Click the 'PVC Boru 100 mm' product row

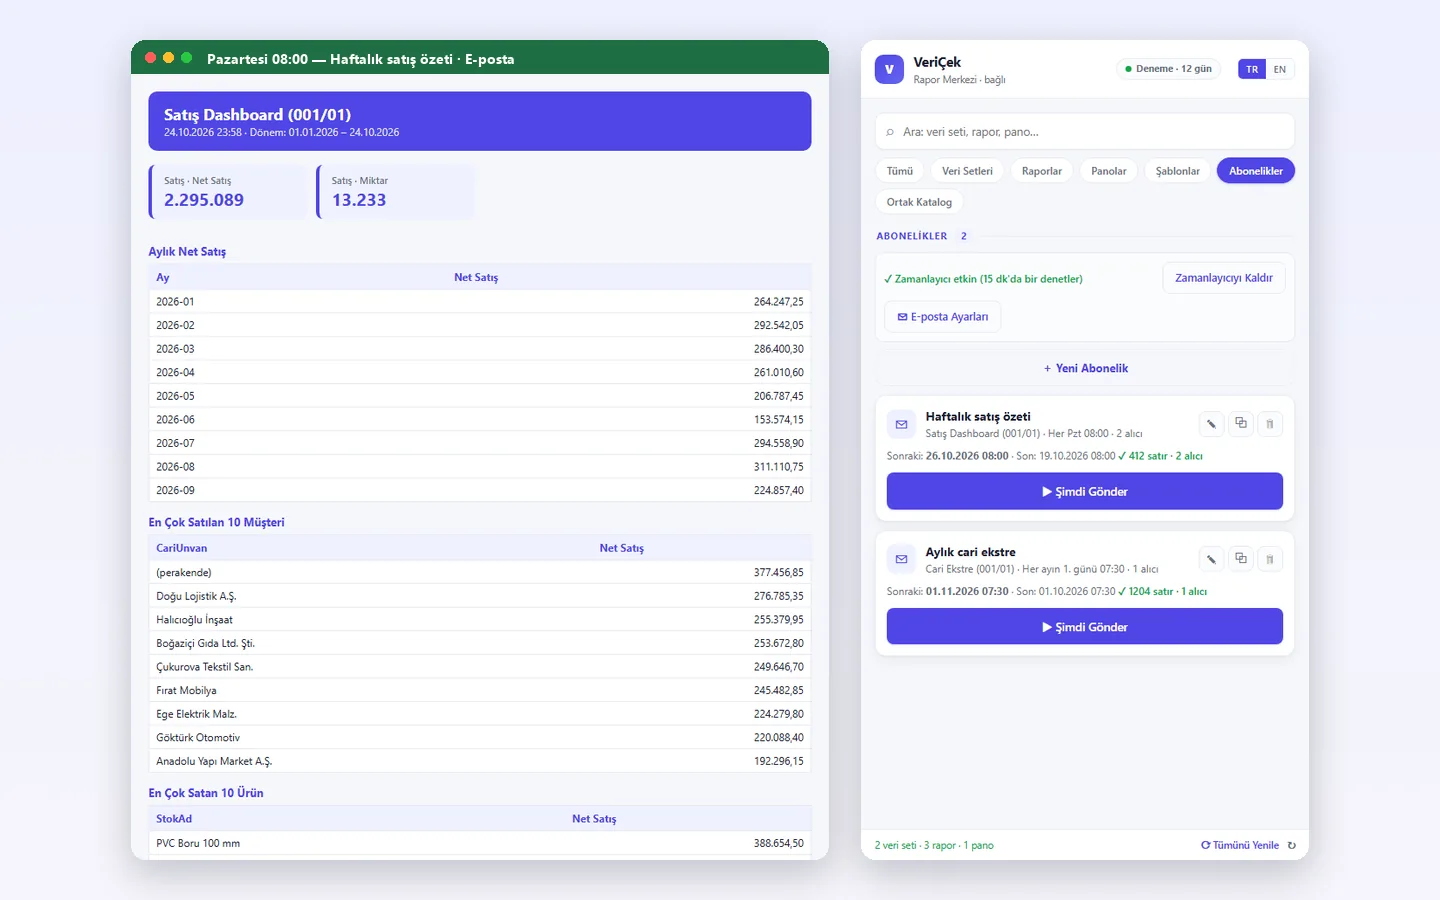point(480,843)
